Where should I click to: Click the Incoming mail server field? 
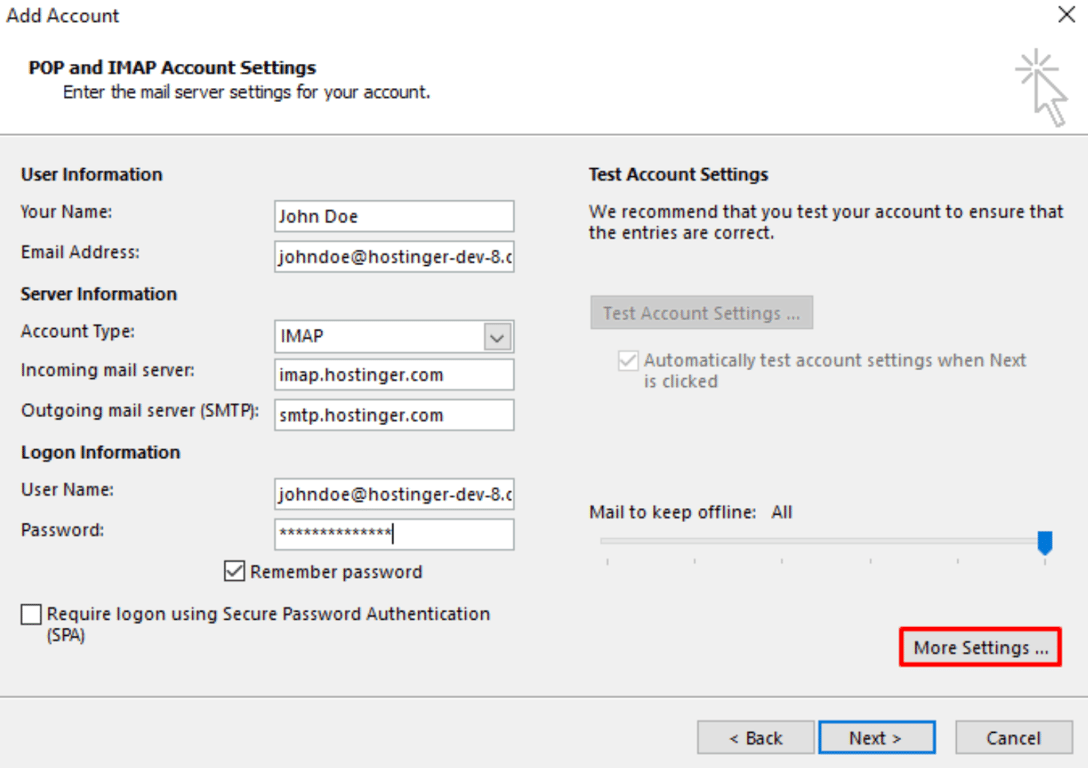pyautogui.click(x=393, y=375)
